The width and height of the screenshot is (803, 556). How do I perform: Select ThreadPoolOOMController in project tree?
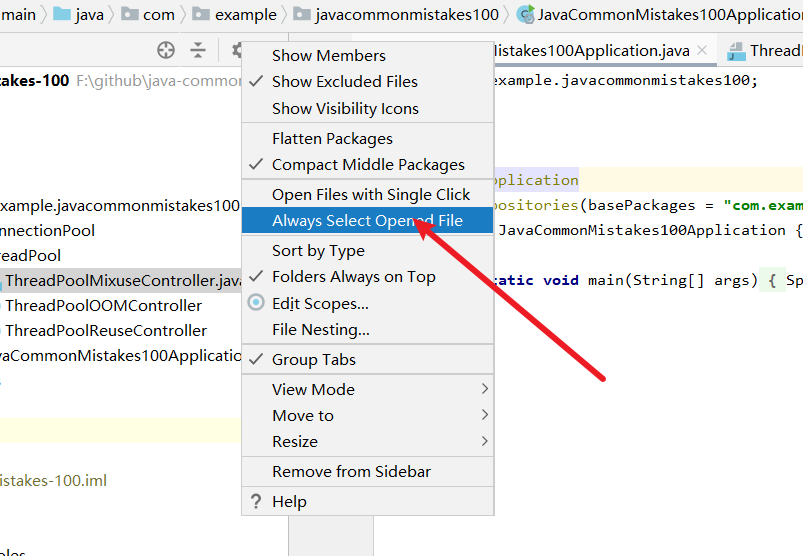click(x=103, y=306)
